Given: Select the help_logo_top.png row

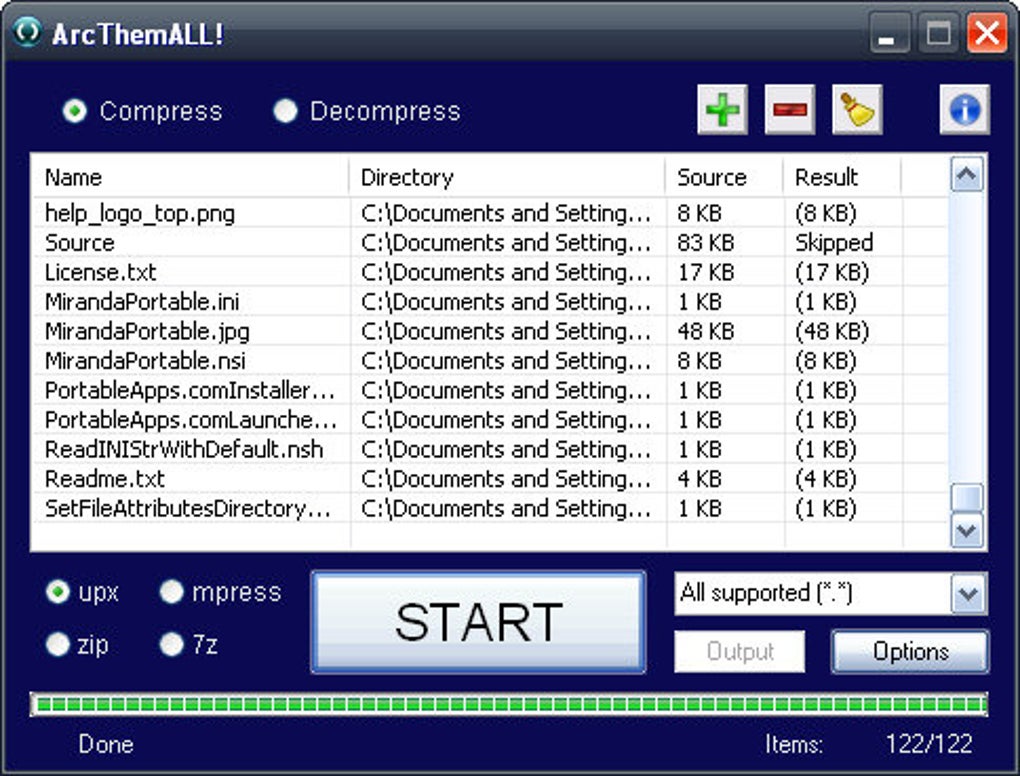Looking at the screenshot, I should (489, 213).
